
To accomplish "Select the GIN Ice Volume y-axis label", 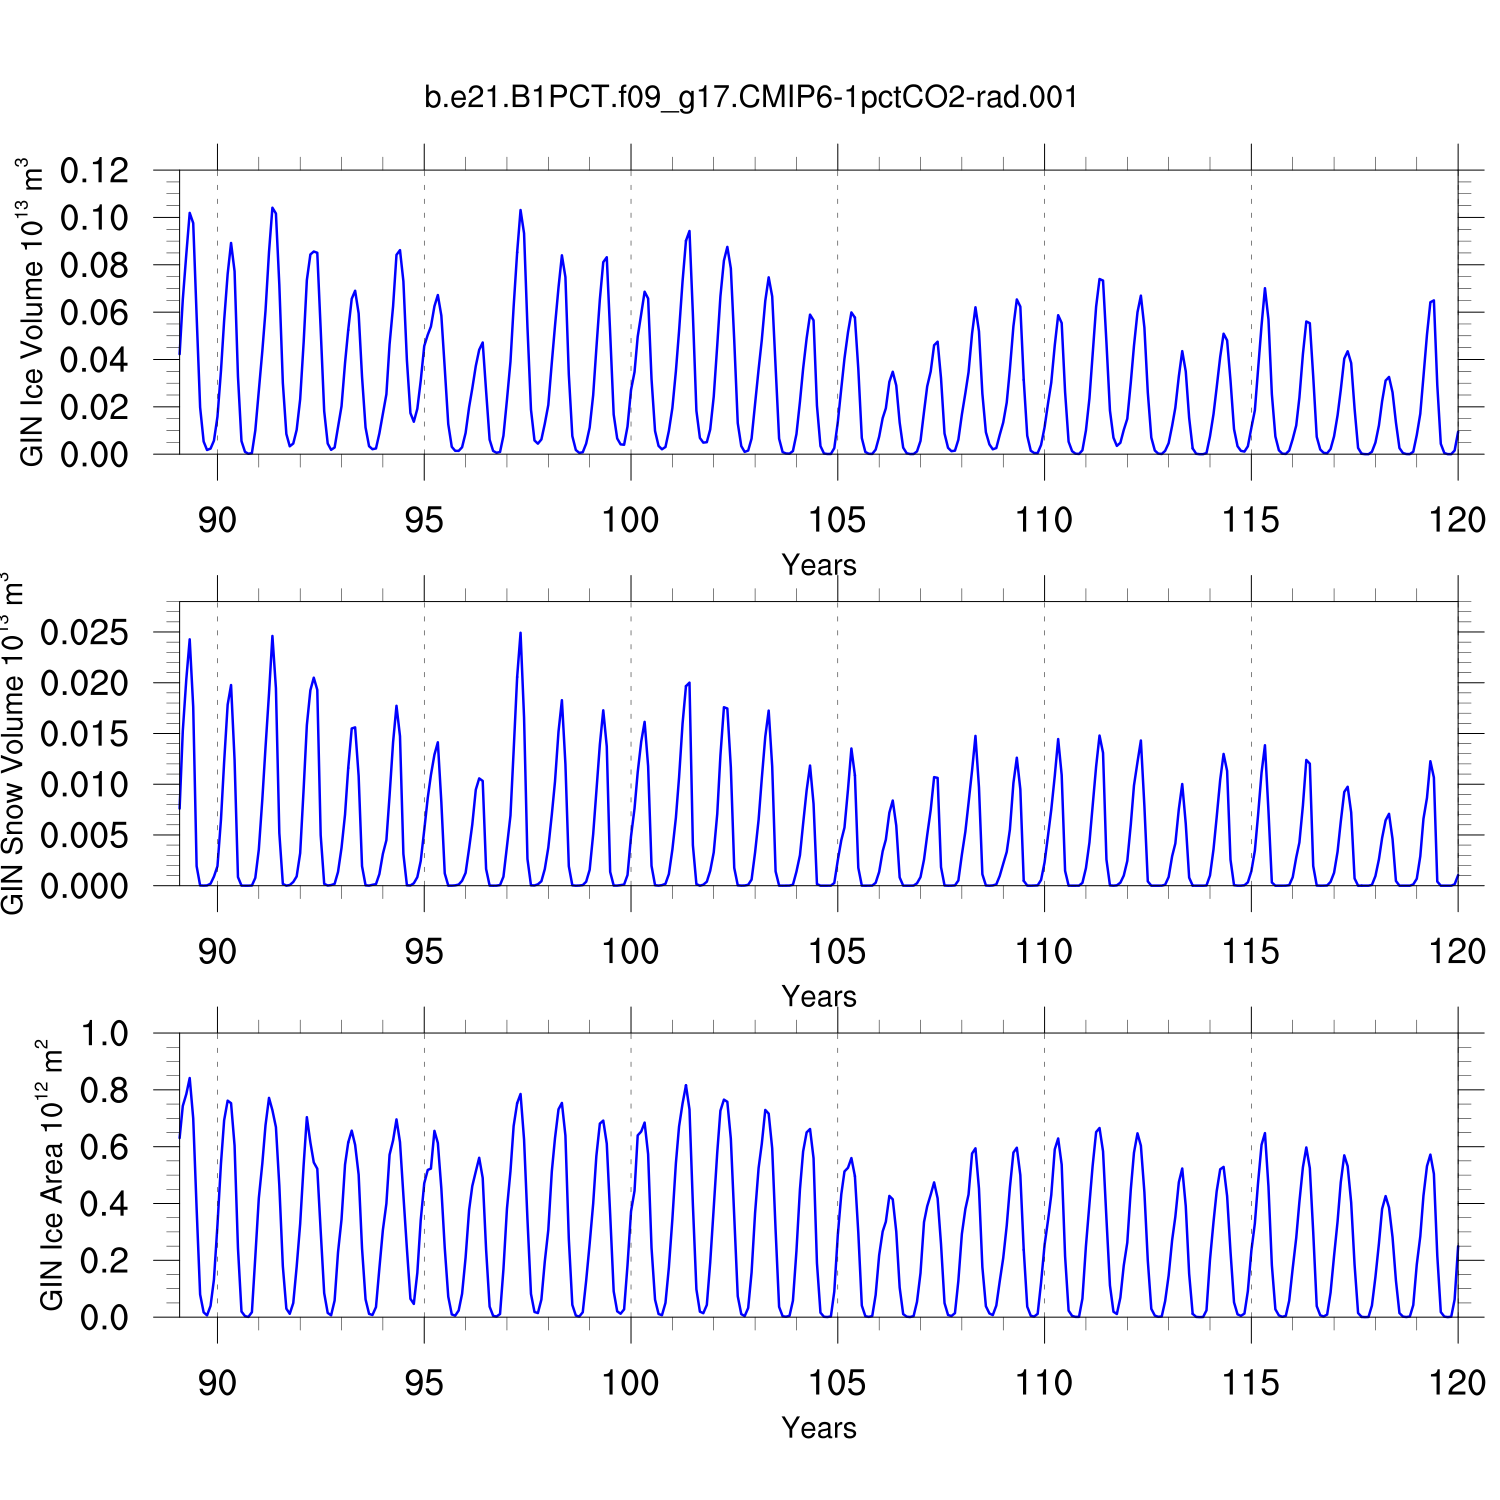I will 32,312.
